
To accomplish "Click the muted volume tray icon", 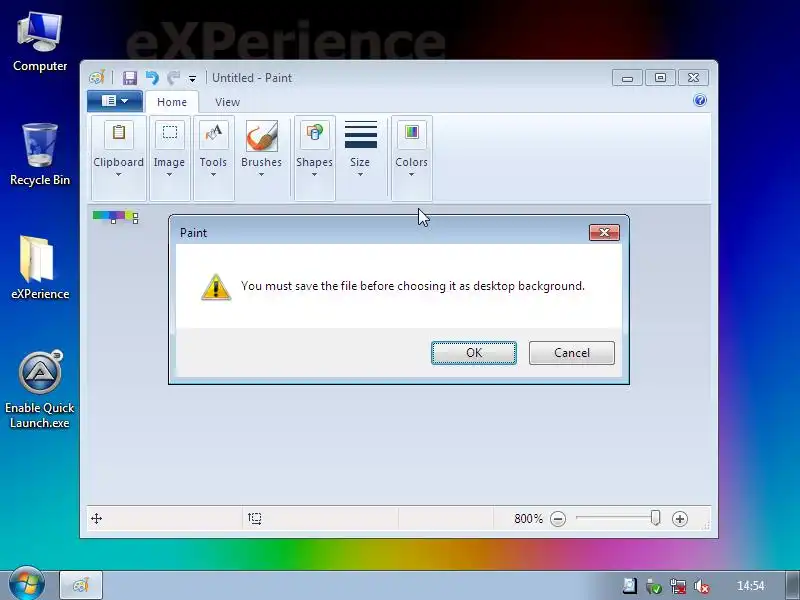I will (702, 586).
